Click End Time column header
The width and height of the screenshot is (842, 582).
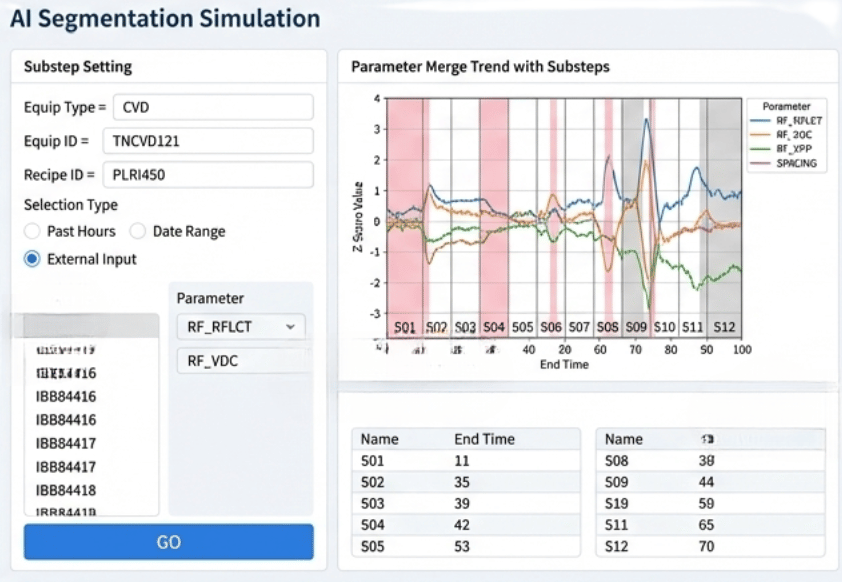(484, 438)
